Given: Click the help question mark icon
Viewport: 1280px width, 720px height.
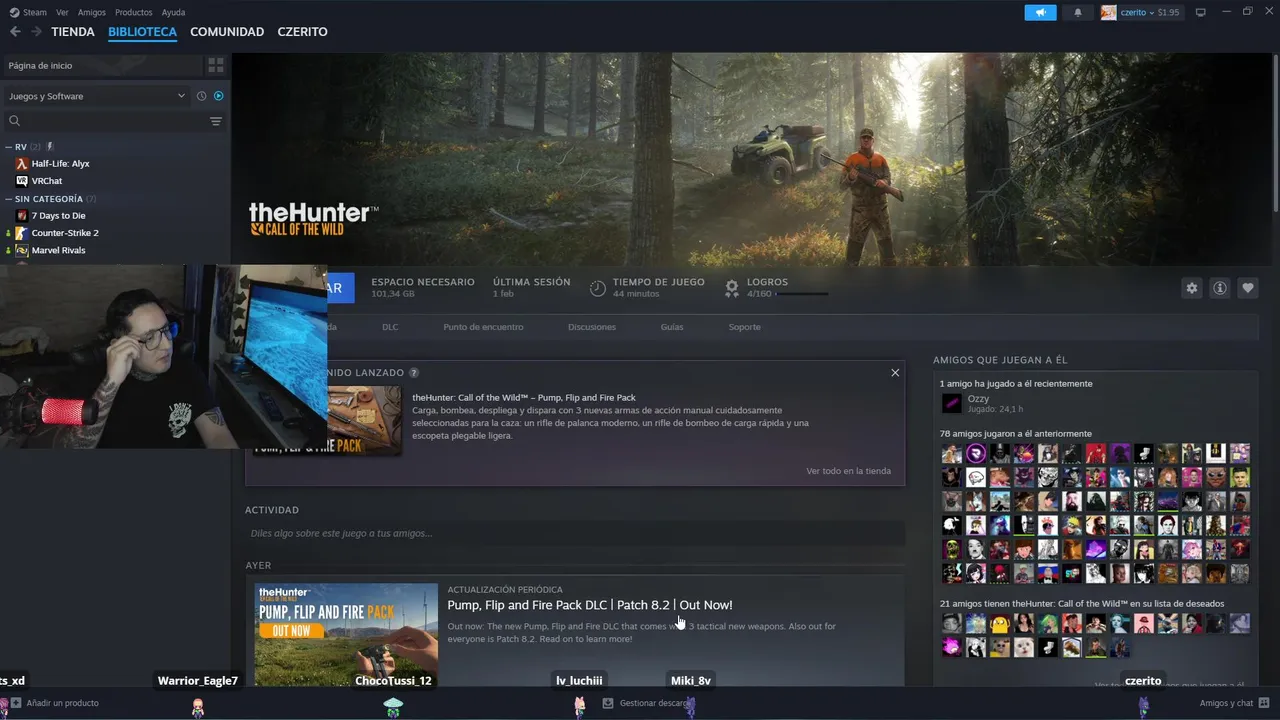Looking at the screenshot, I should (414, 372).
